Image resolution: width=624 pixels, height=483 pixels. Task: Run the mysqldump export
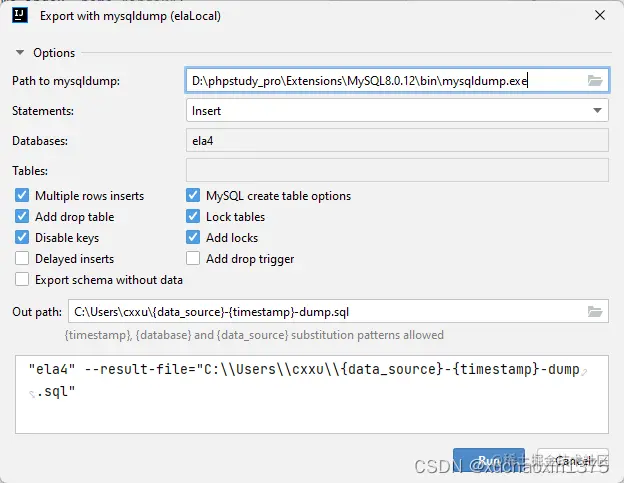(x=489, y=460)
